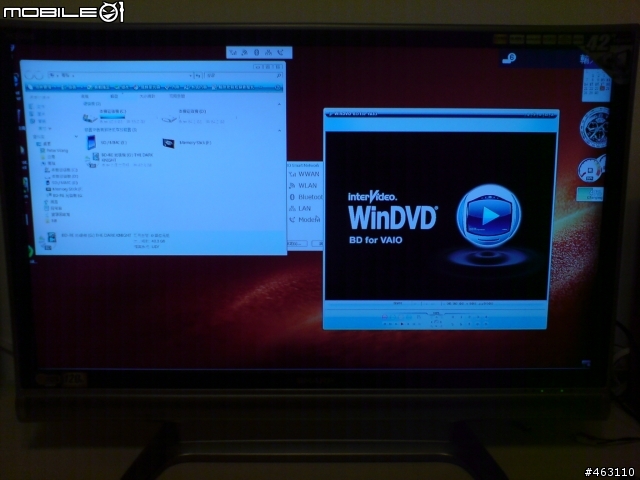The height and width of the screenshot is (480, 640).
Task: Click the WinDVD playback control strip
Action: [435, 320]
